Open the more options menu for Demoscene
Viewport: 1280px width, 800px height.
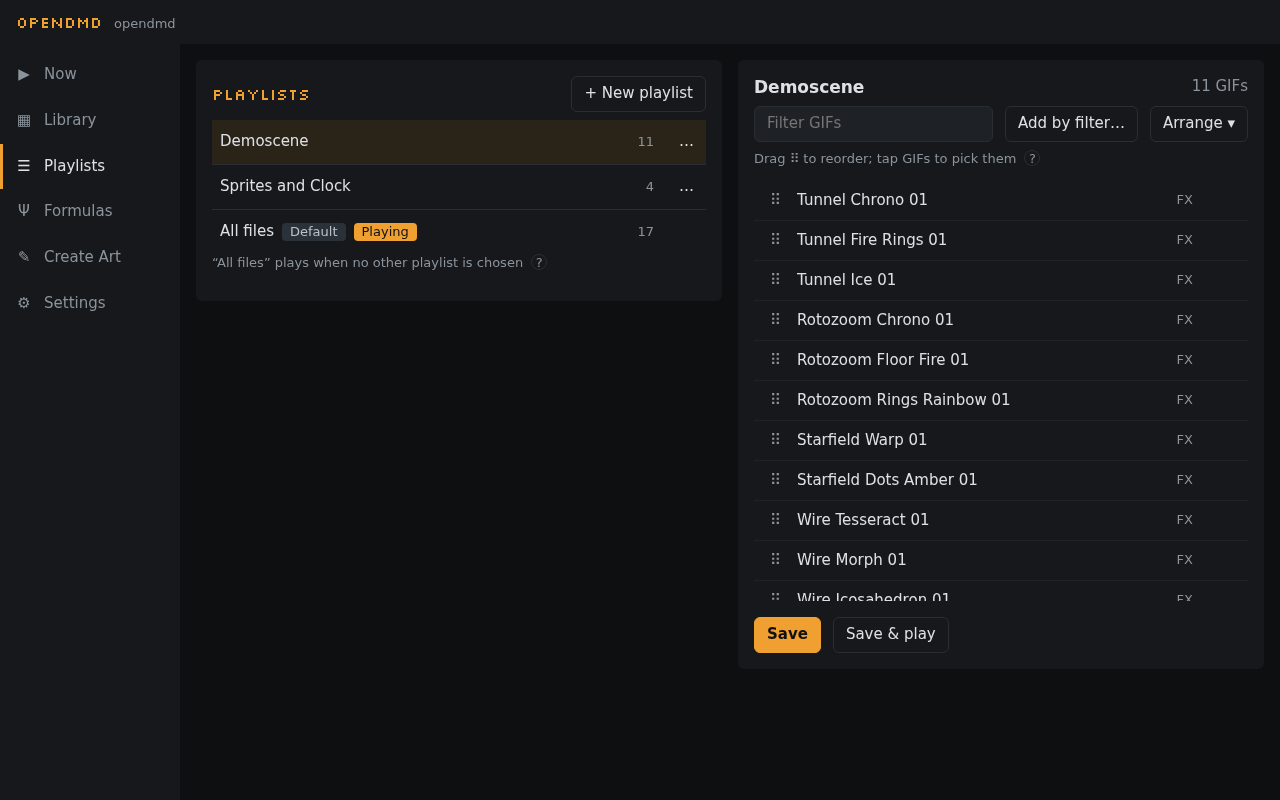pos(686,142)
